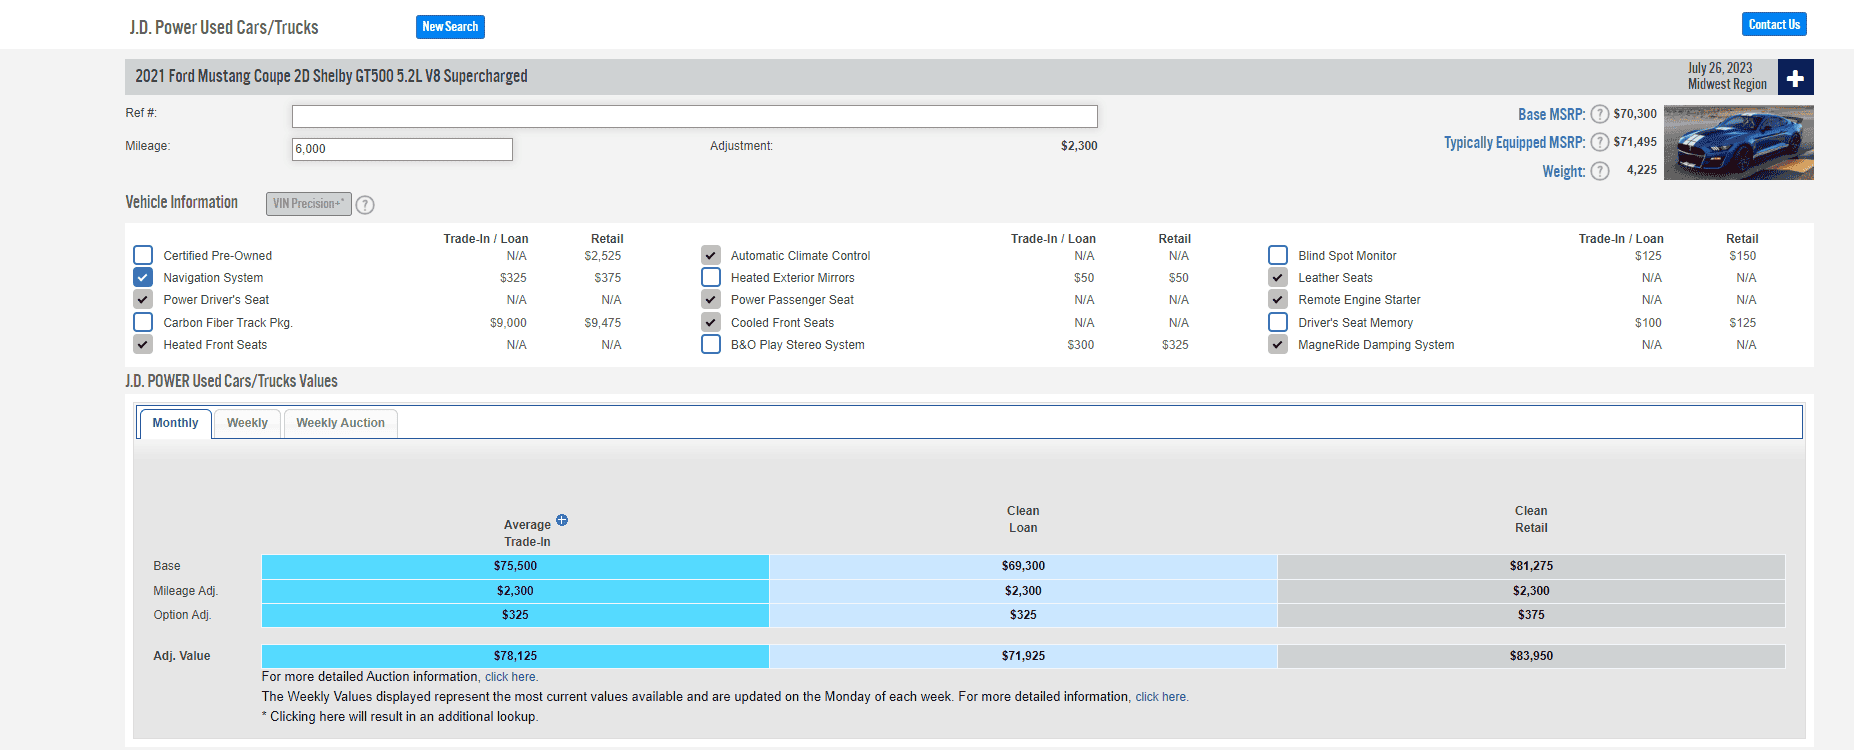
Task: Click the $9,475 Carbon Fiber retail price
Action: coord(603,323)
